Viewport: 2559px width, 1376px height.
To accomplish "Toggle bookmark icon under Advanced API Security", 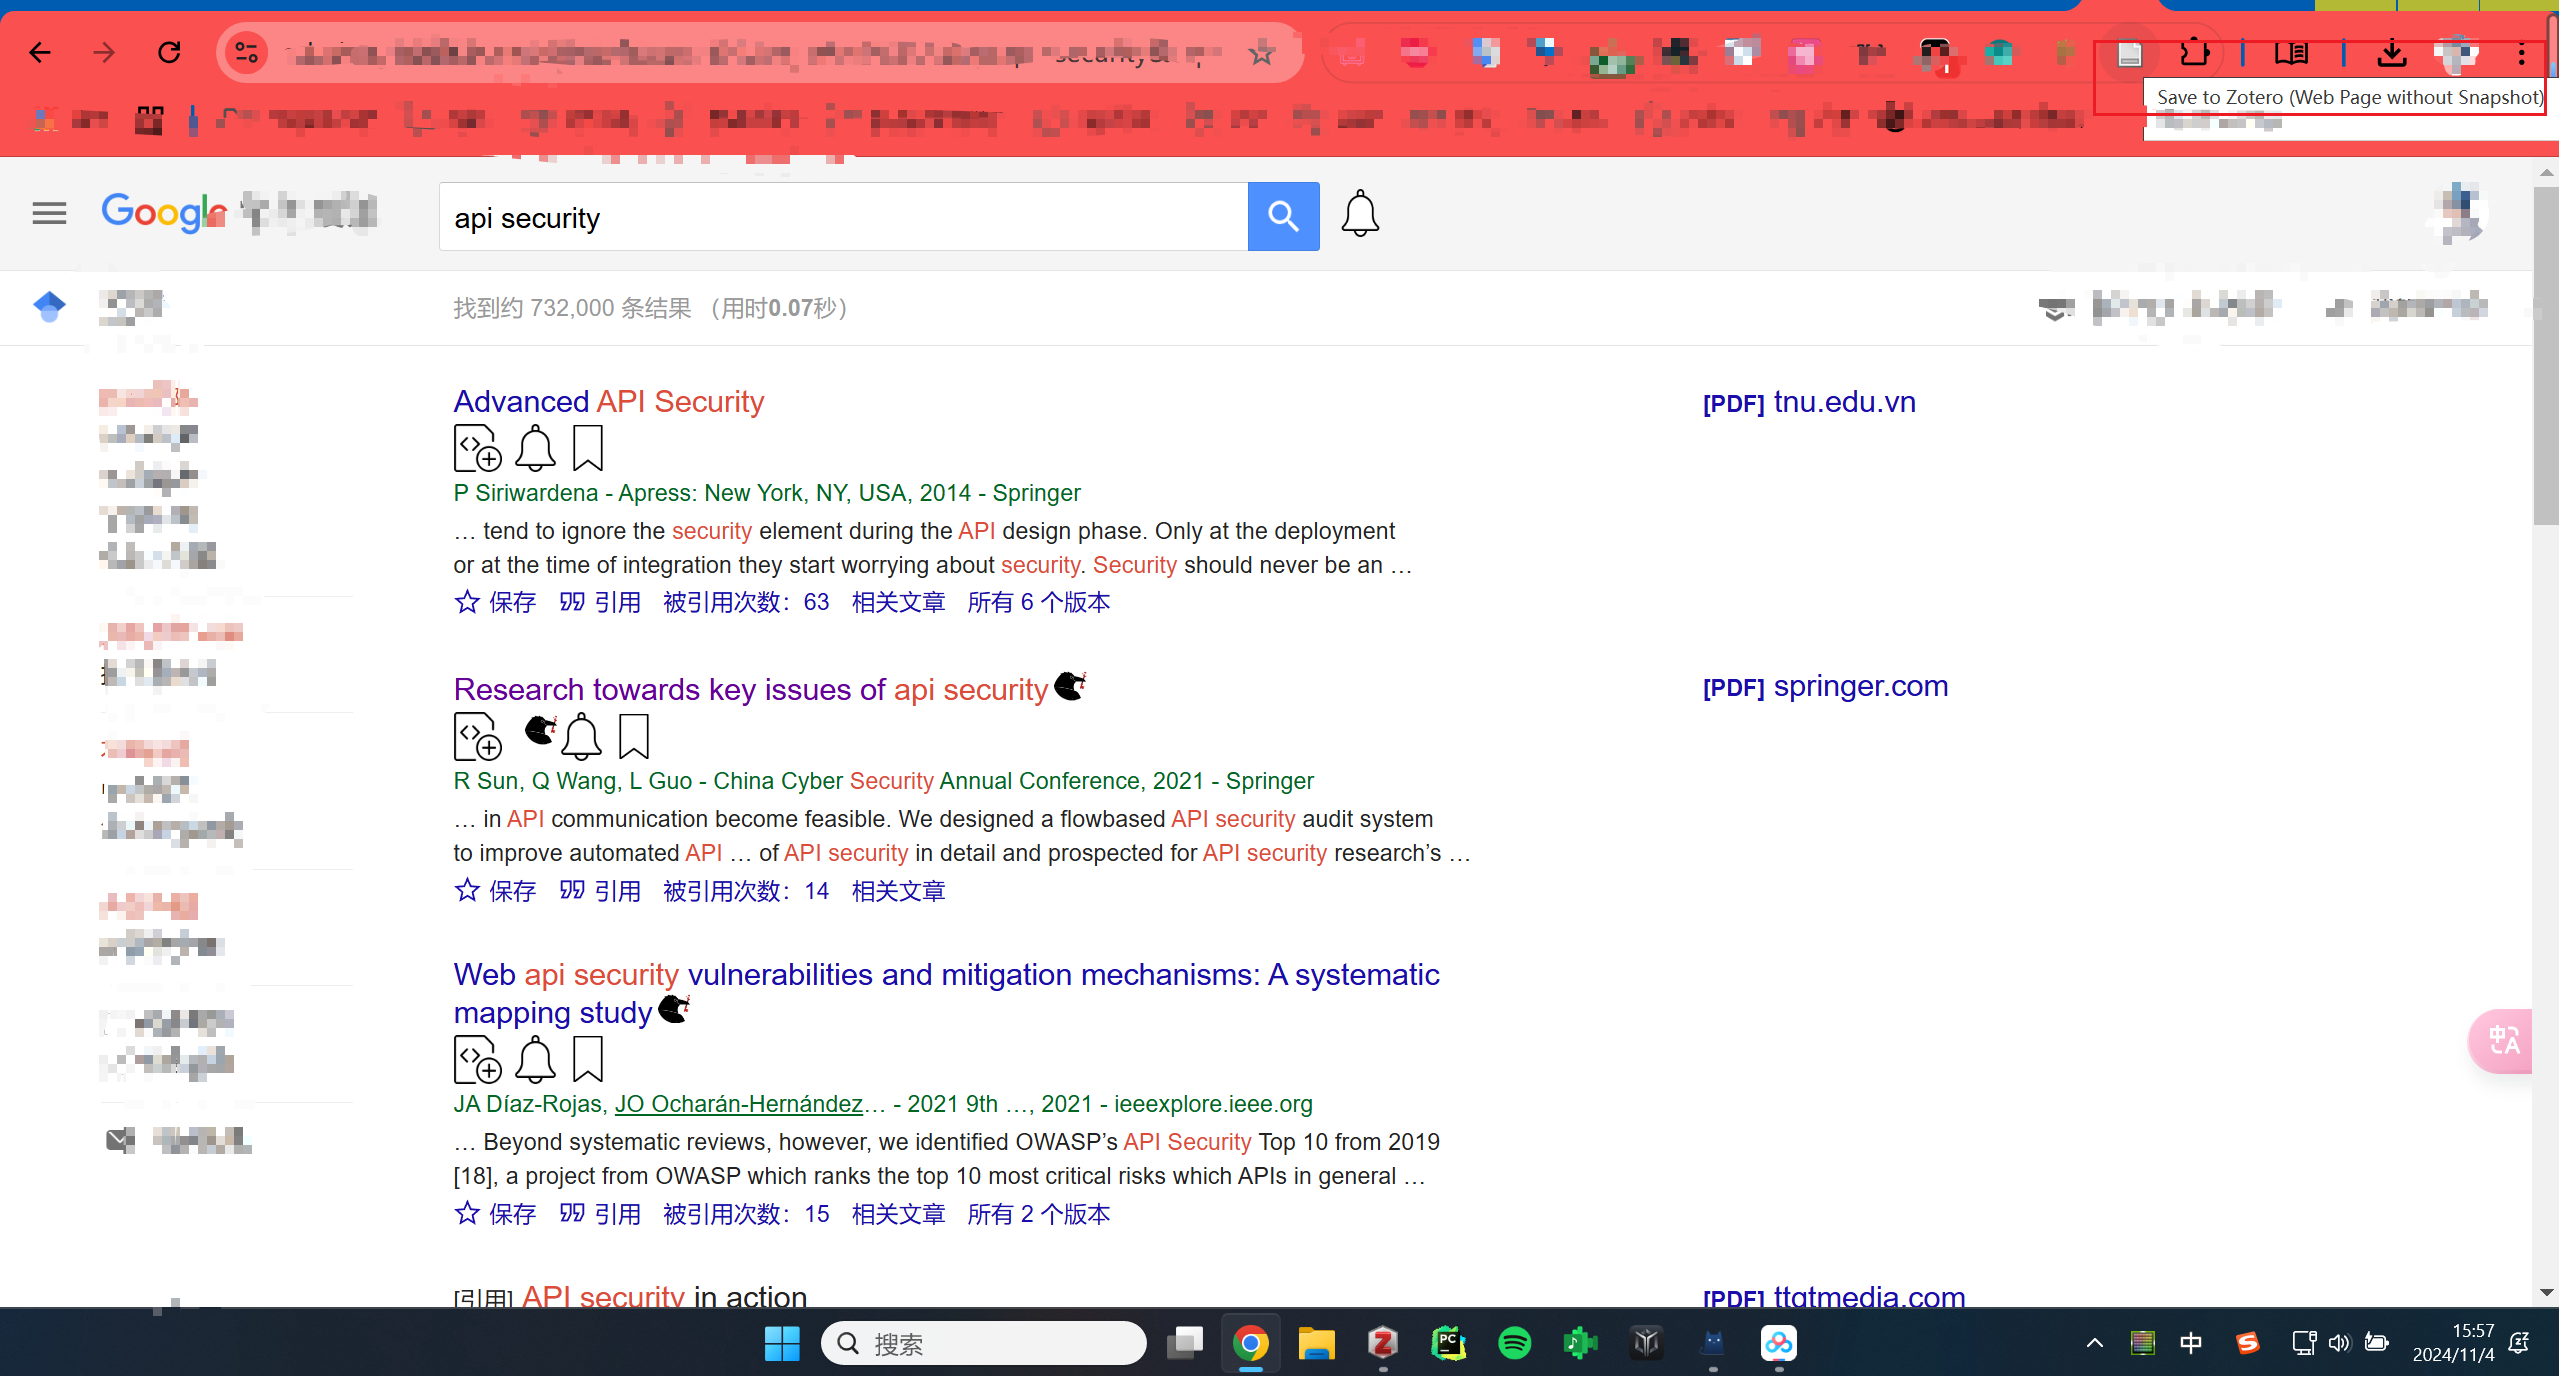I will 588,448.
